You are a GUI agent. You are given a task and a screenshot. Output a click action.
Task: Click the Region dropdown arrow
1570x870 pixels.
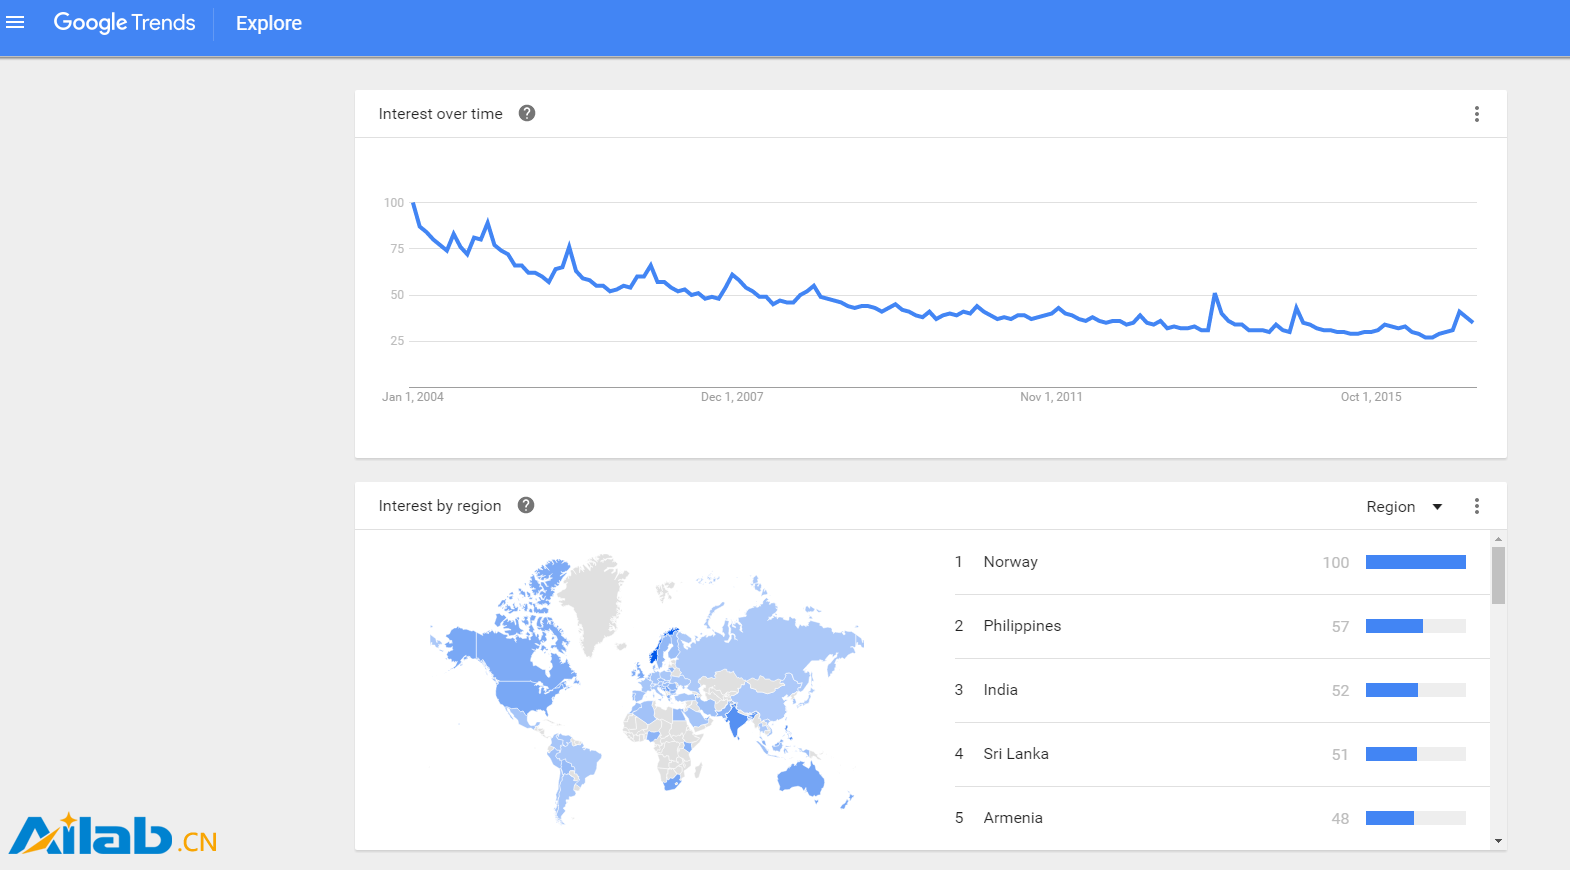[x=1437, y=507]
